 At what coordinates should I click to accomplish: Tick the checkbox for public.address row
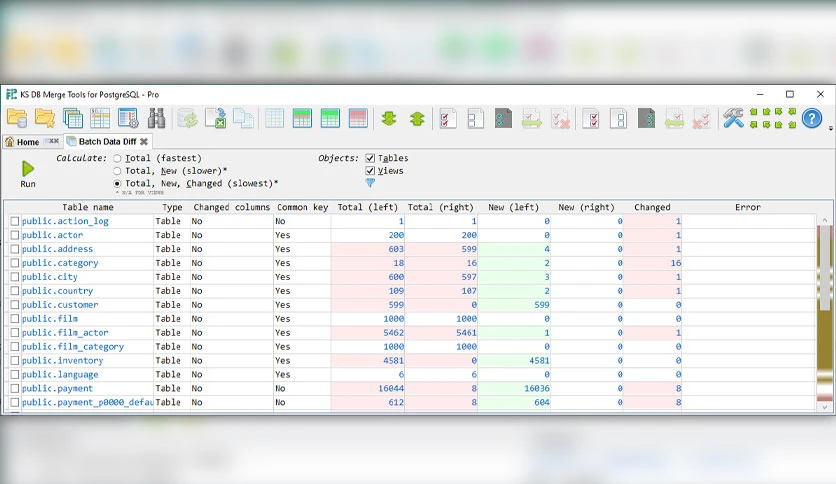pos(15,249)
